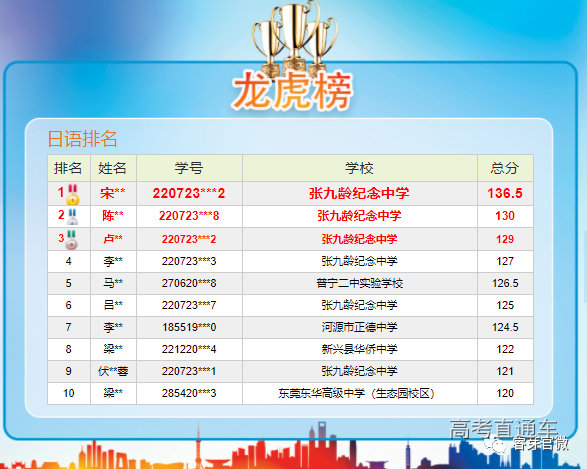
Task: Click the 学校 column header
Action: pos(359,168)
